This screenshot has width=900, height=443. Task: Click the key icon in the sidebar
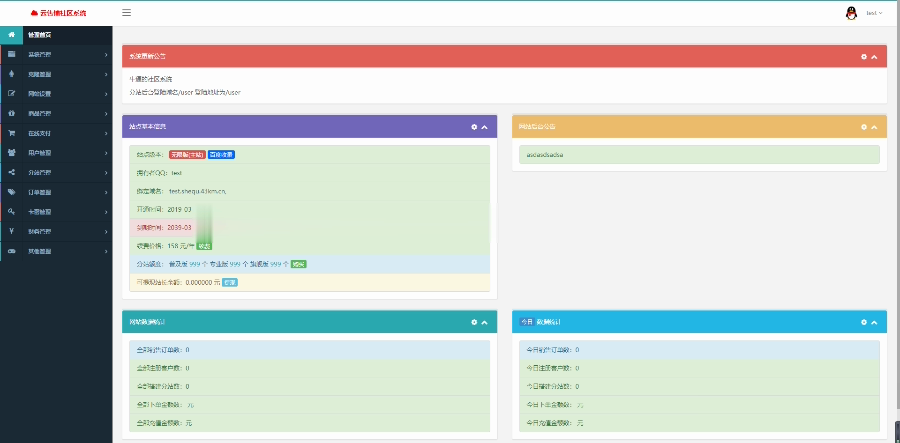pos(11,212)
